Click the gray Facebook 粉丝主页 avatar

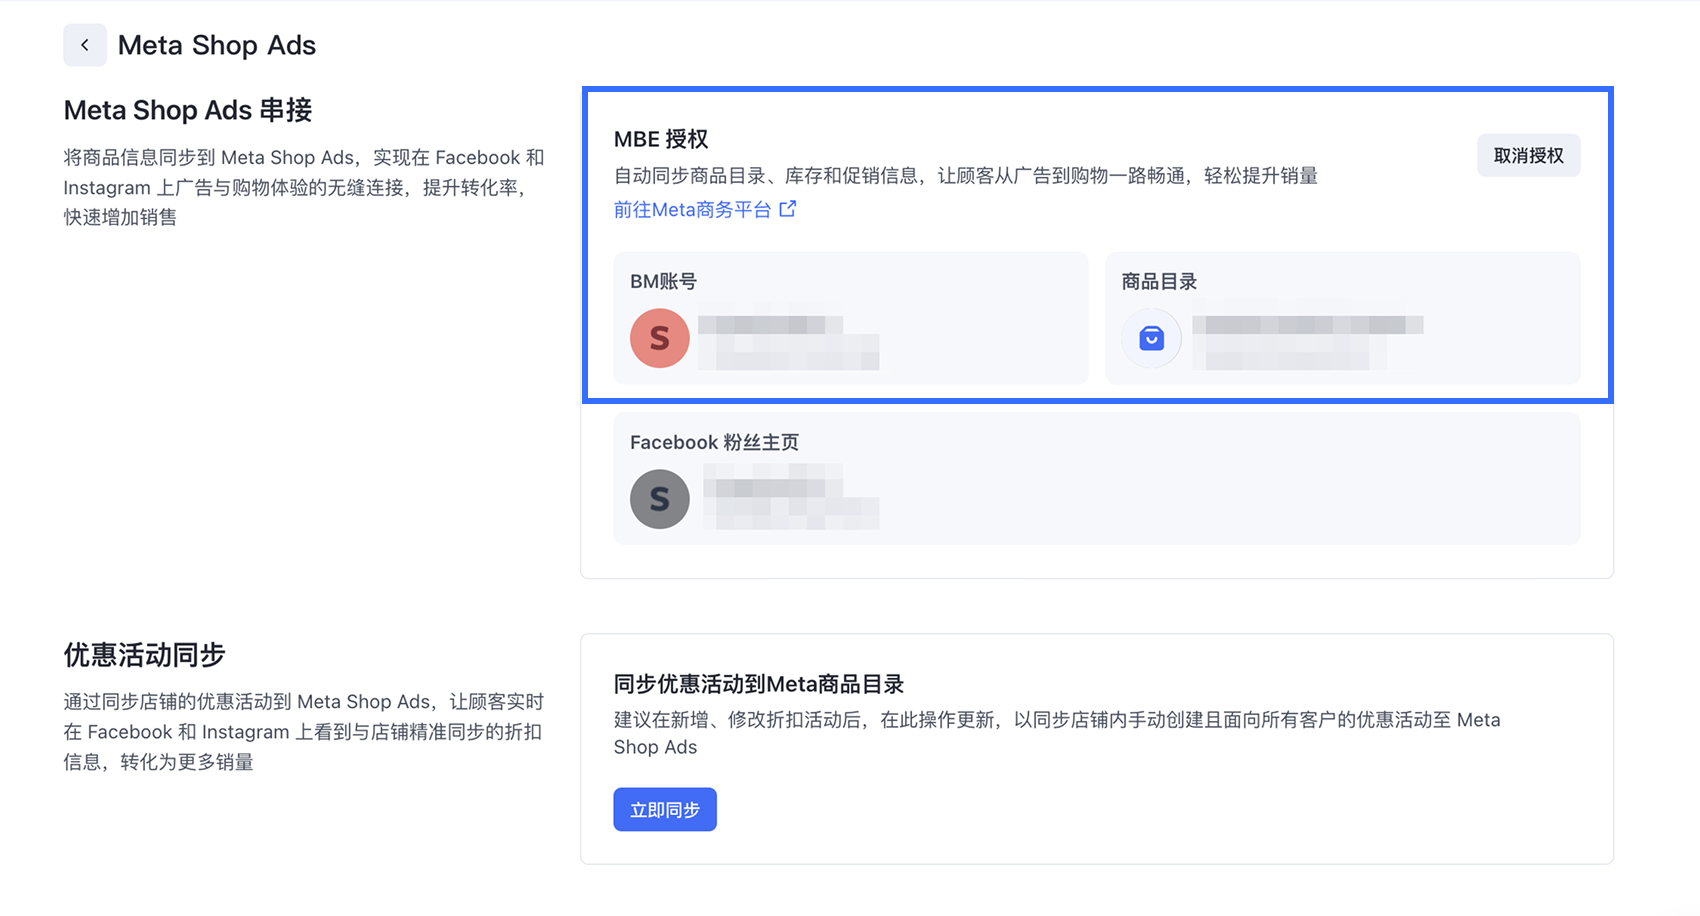pyautogui.click(x=660, y=499)
